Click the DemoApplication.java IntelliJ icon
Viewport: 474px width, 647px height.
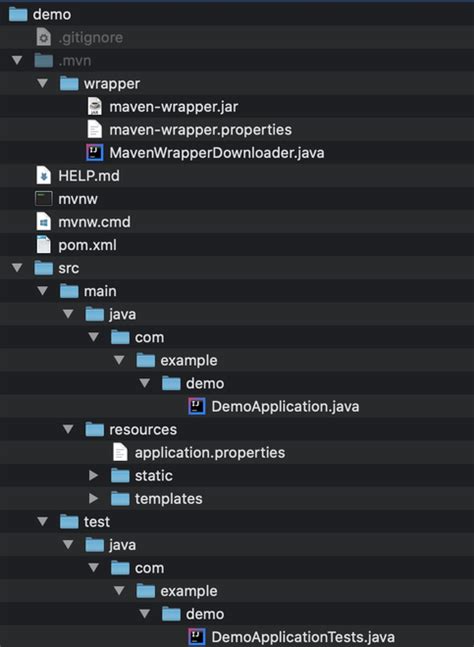pos(197,406)
